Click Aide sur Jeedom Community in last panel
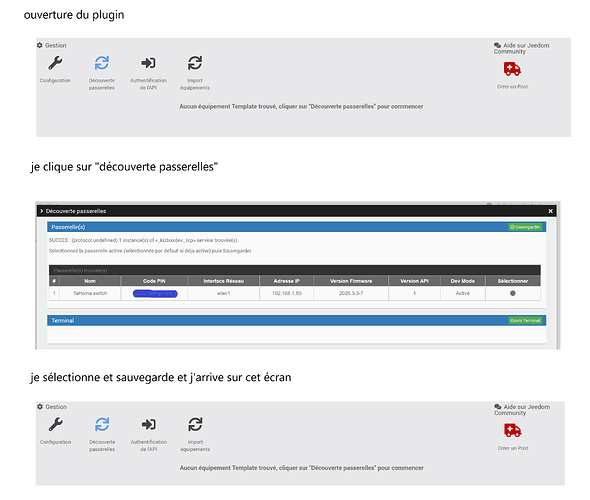Screen dimensions: 590x500 (x=522, y=410)
